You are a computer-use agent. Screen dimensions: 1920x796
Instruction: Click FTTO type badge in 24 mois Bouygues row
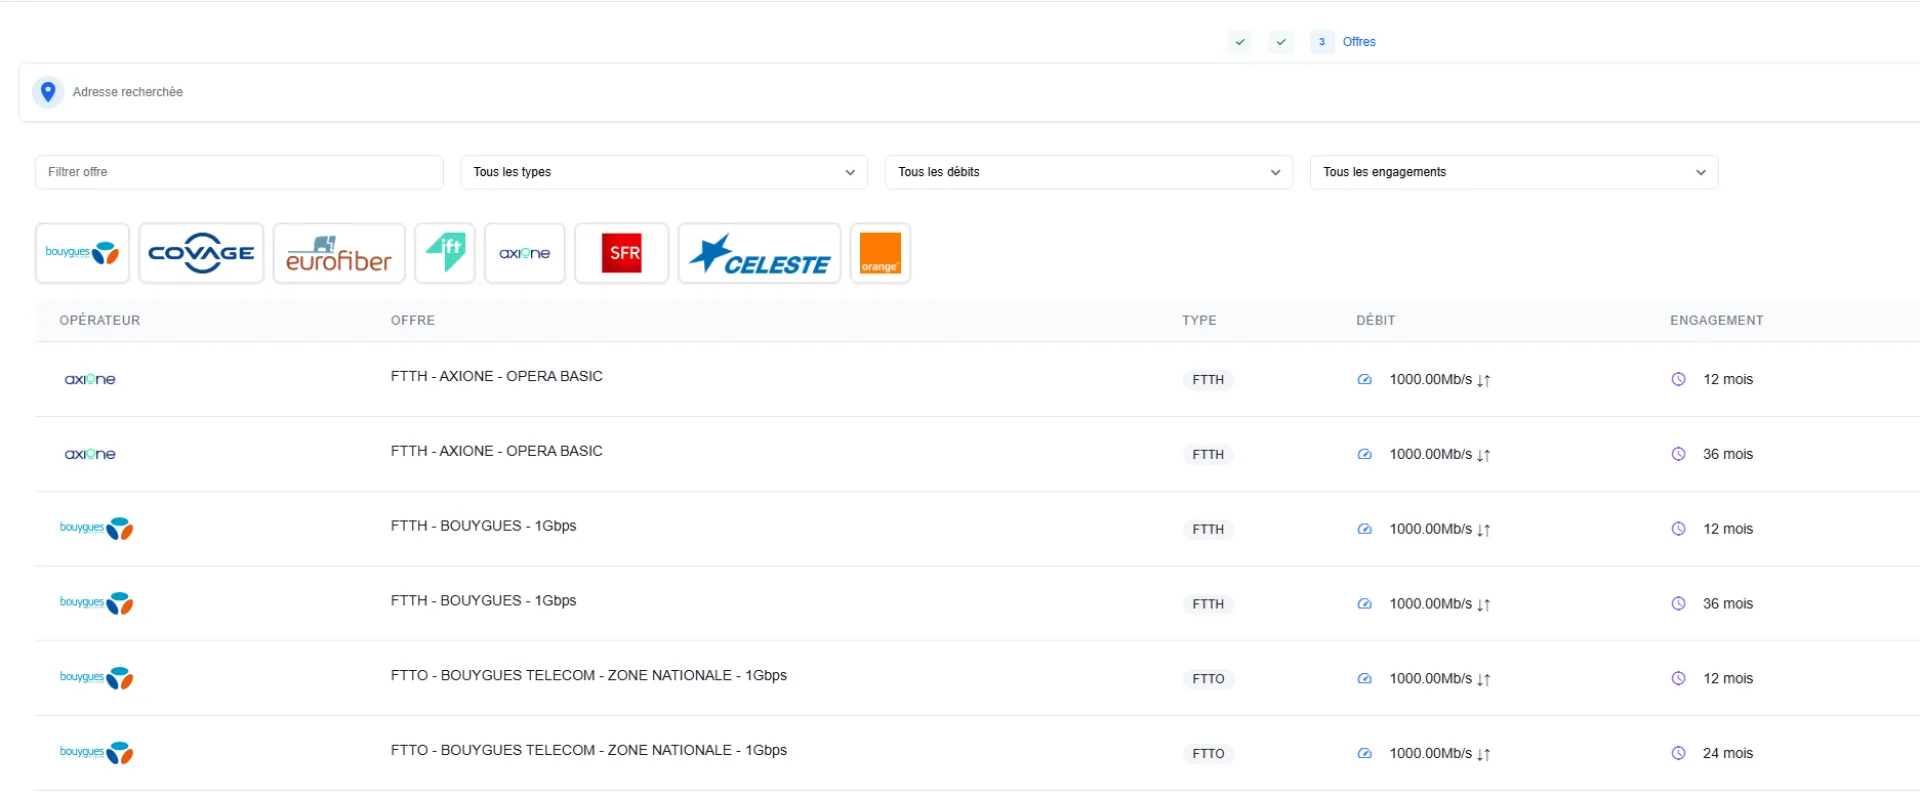1208,754
